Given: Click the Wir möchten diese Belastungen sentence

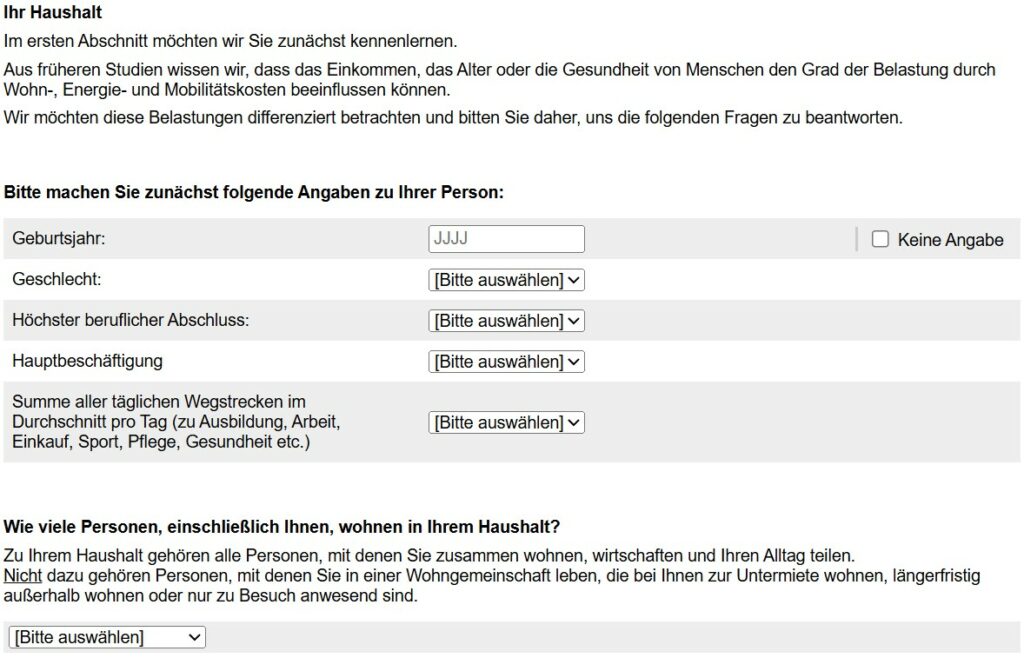Looking at the screenshot, I should coord(452,117).
